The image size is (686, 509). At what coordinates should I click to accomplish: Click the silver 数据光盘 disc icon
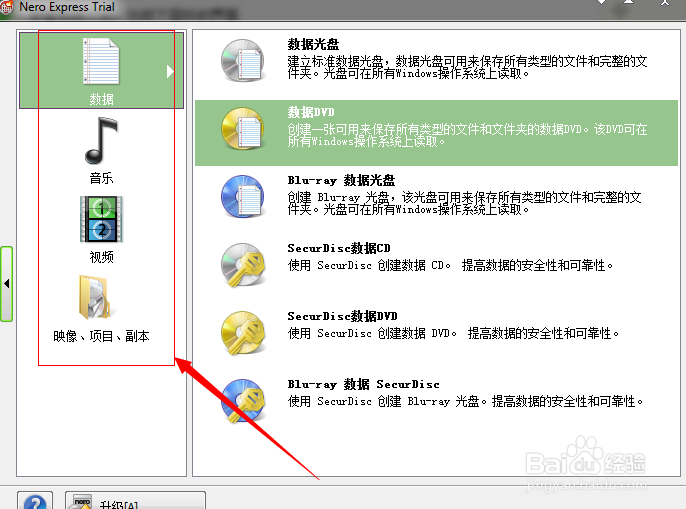[243, 60]
